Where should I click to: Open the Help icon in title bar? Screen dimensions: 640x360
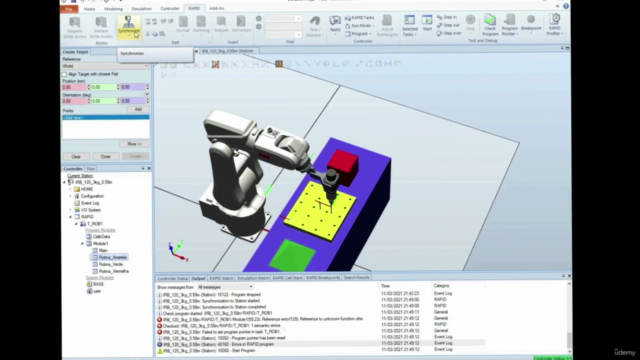[566, 6]
